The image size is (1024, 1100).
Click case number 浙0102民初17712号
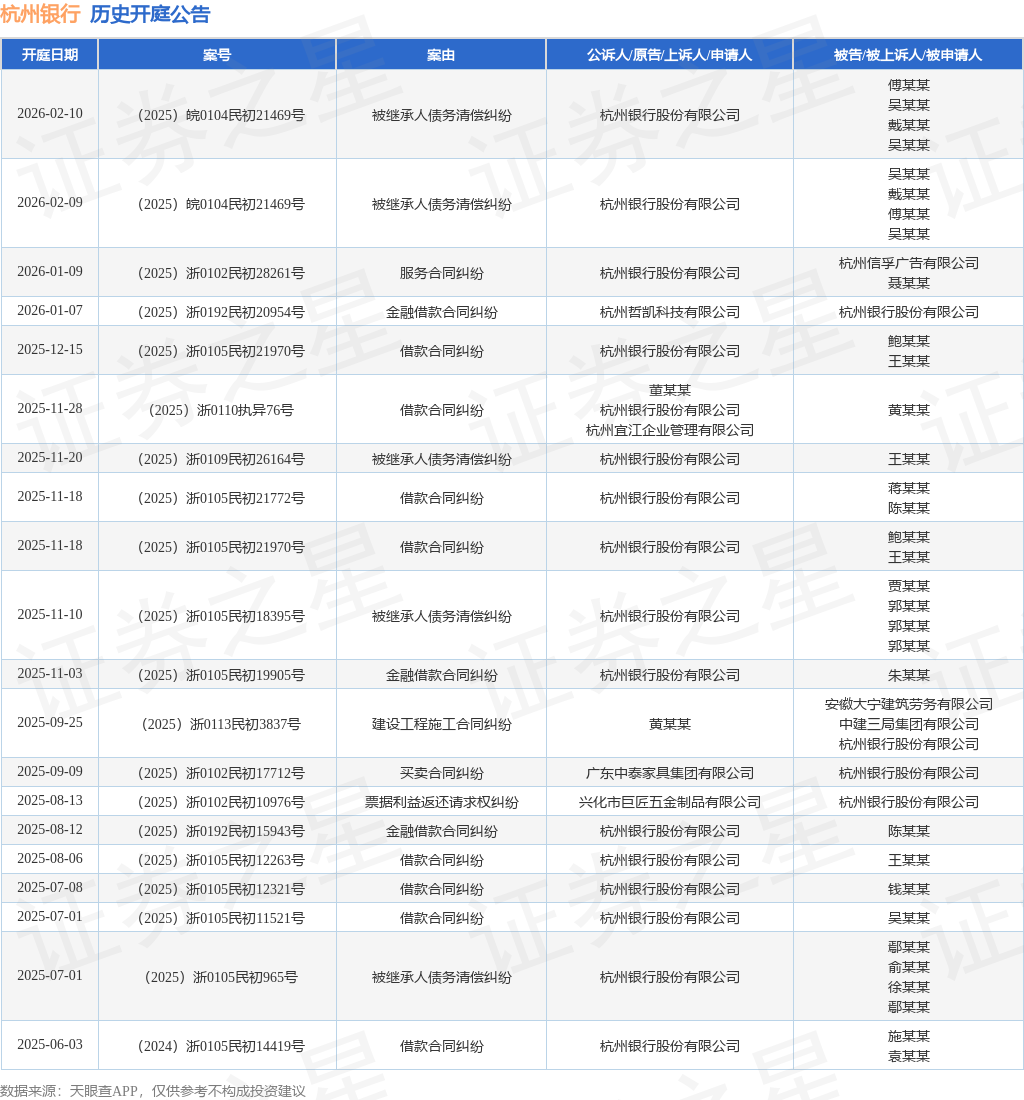(x=221, y=774)
